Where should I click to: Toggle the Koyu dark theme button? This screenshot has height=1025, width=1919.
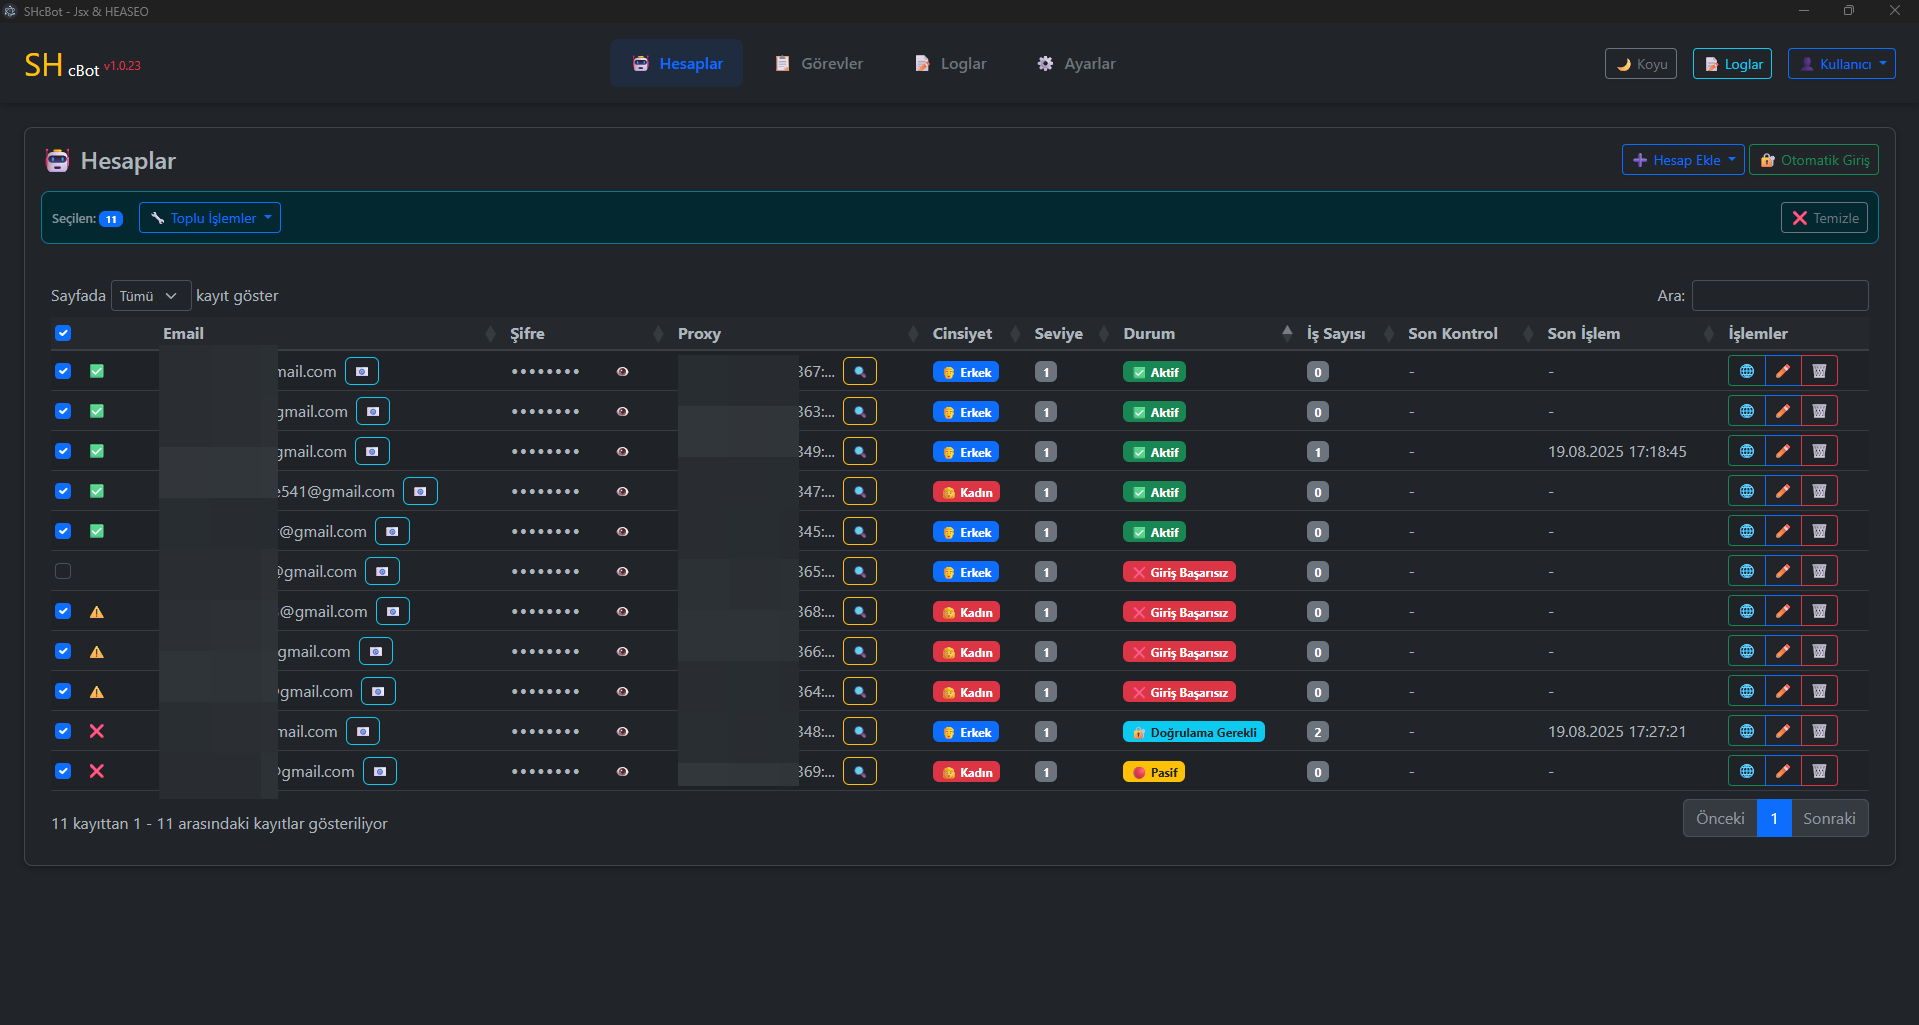tap(1641, 64)
